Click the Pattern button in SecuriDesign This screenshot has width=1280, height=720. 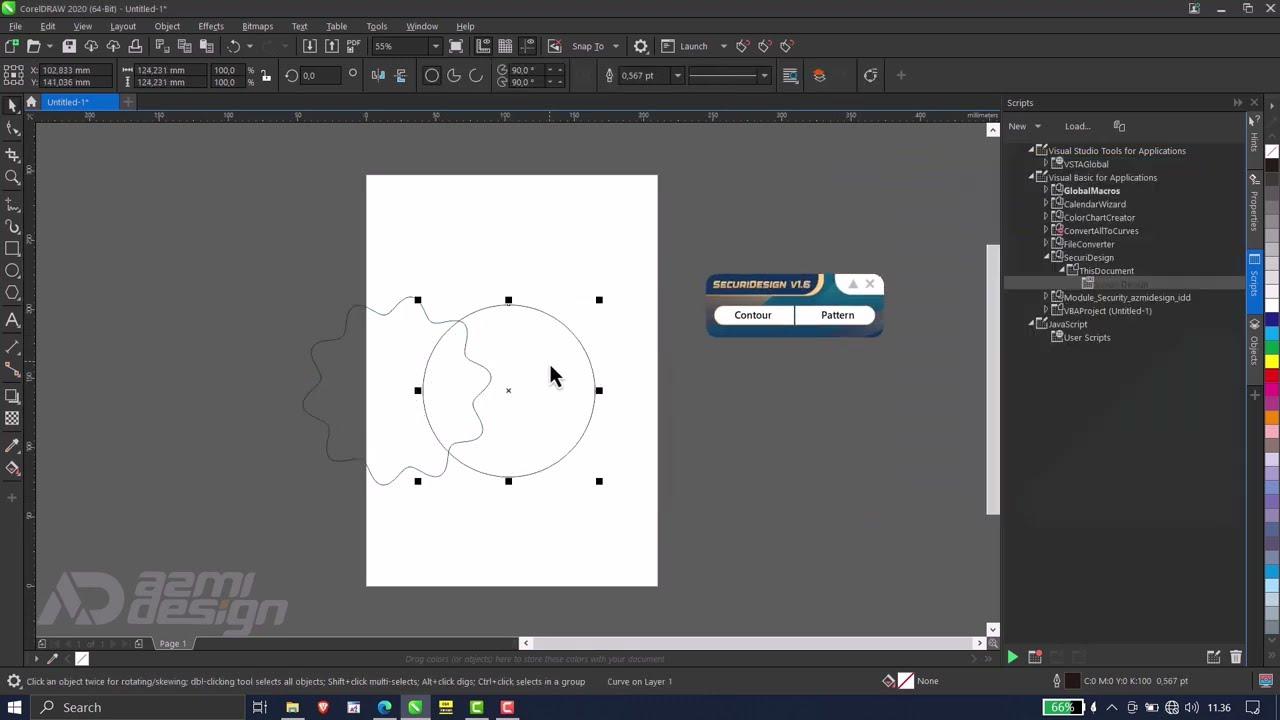tap(837, 315)
